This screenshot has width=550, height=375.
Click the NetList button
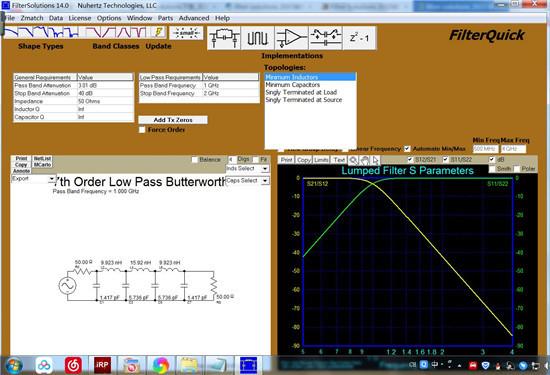(x=42, y=159)
